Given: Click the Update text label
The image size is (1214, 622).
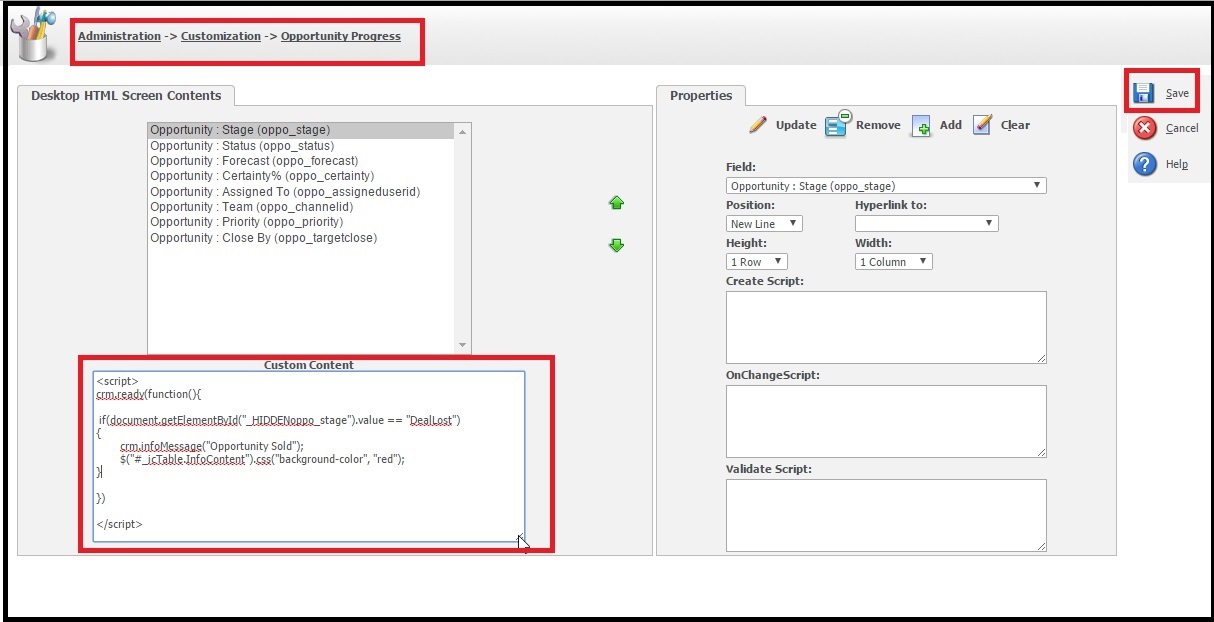Looking at the screenshot, I should [x=796, y=125].
